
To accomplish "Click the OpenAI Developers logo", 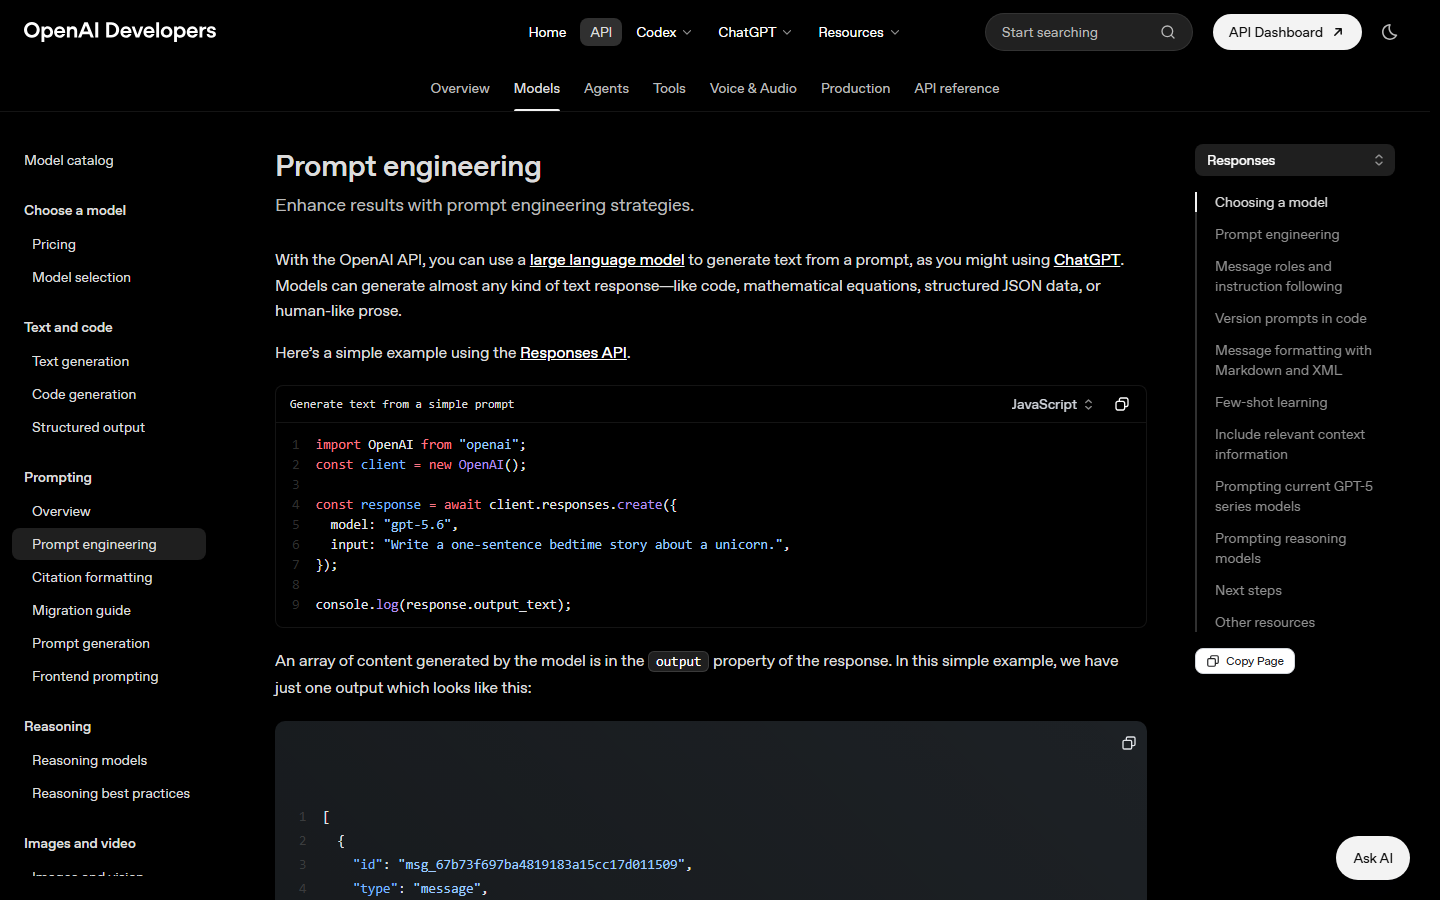I will 120,31.
